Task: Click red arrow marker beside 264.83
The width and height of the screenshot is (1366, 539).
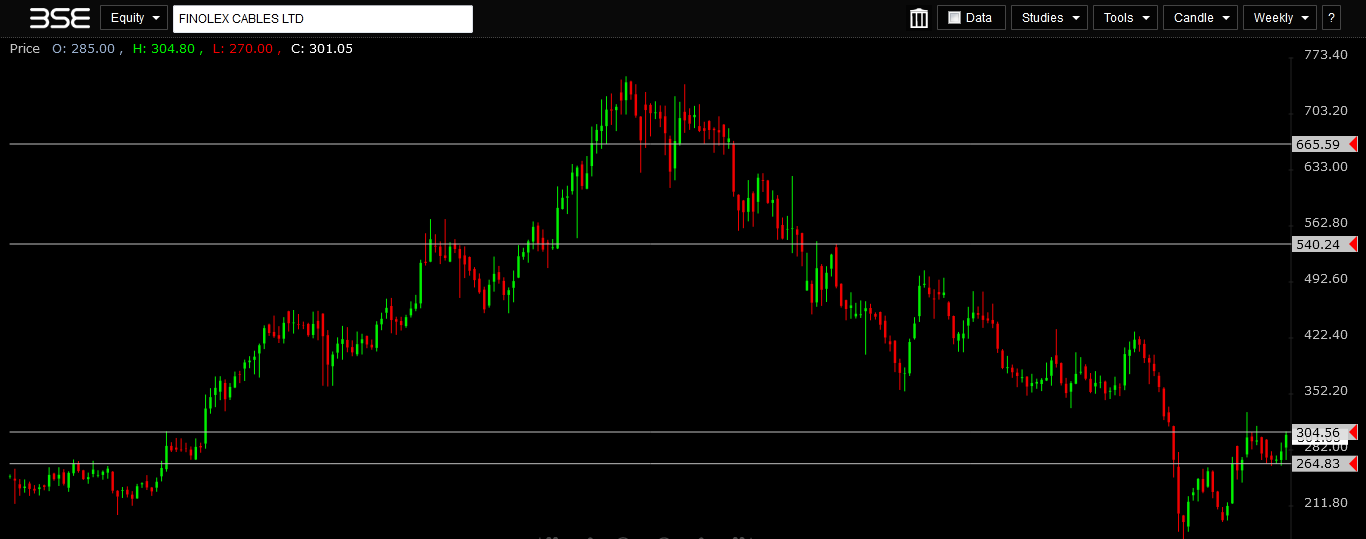Action: (1352, 464)
